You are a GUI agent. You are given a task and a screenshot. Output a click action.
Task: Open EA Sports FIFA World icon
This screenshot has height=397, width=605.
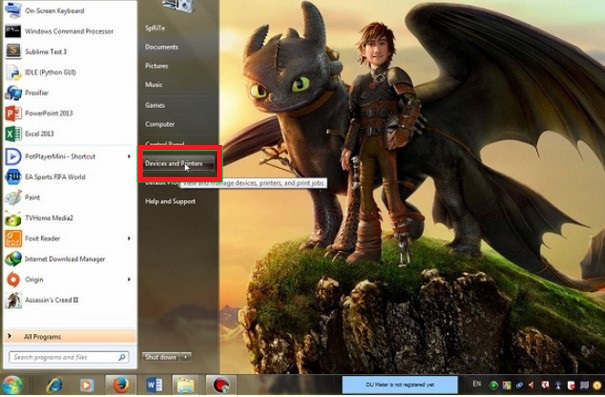[13, 177]
